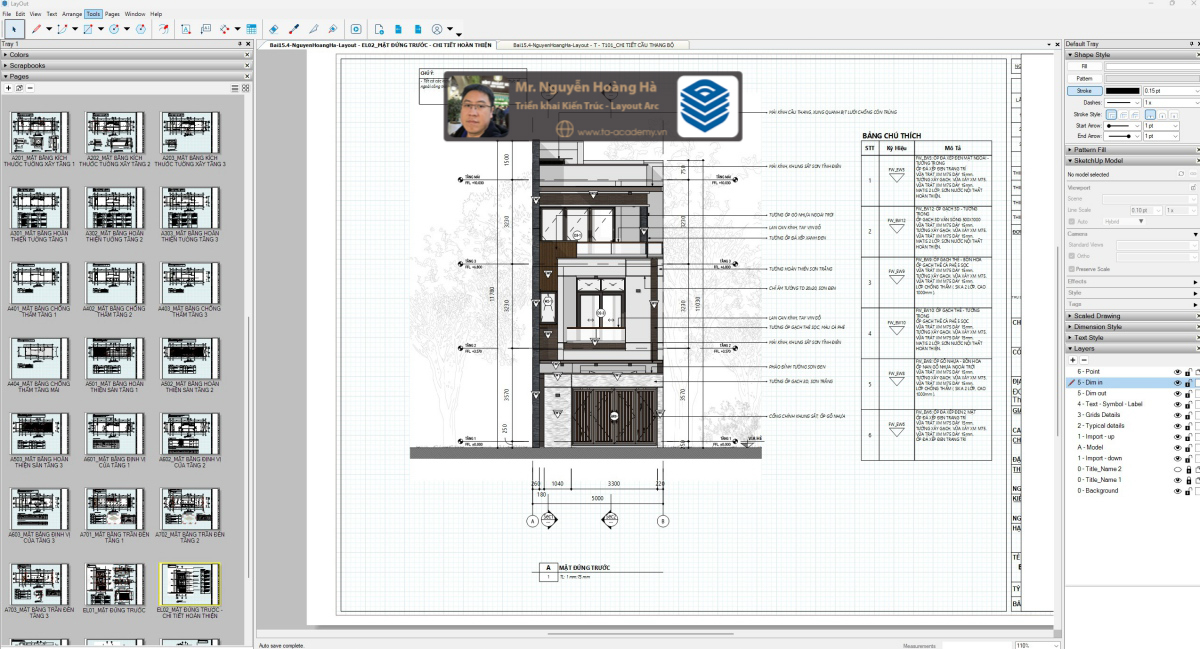This screenshot has height=649, width=1200.
Task: Toggle the Fill button
Action: coord(1084,66)
